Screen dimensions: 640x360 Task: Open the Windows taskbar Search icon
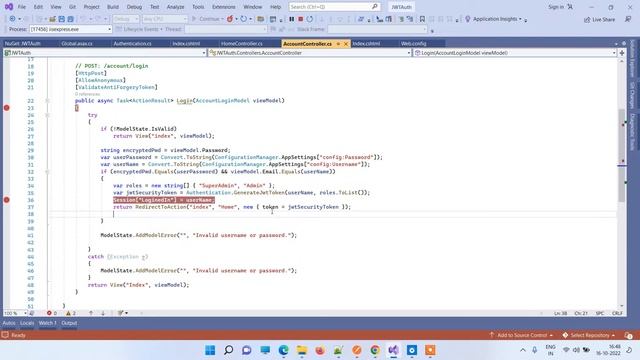point(229,350)
